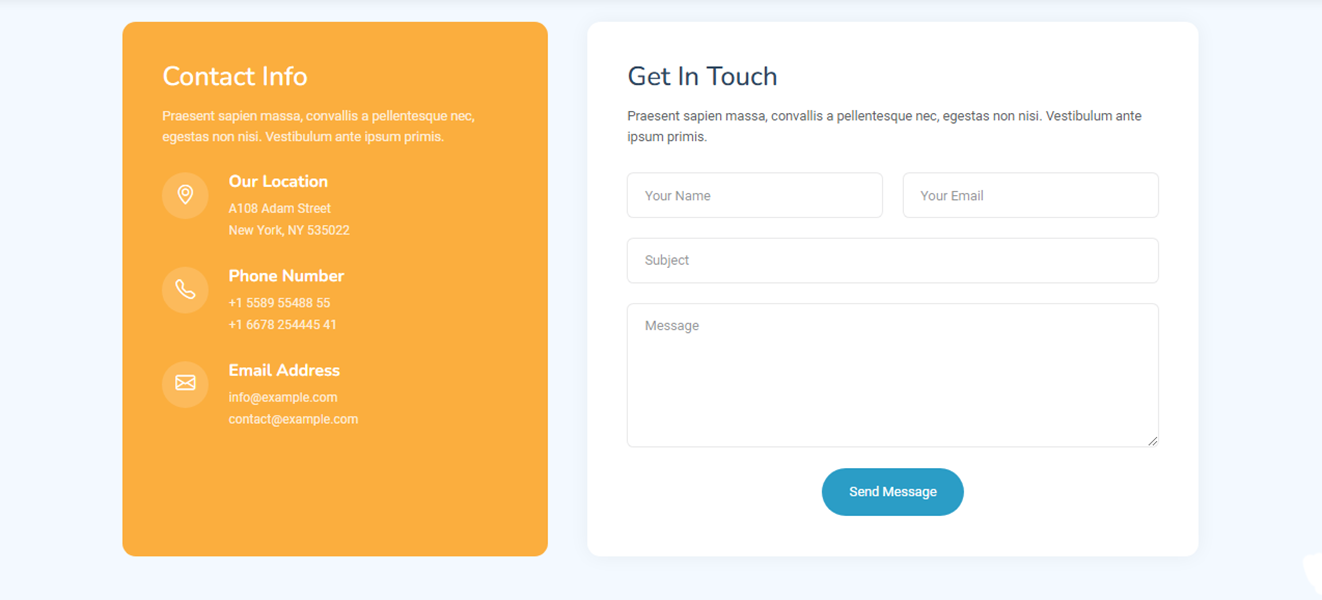Click the envelope email icon
The height and width of the screenshot is (600, 1322).
185,383
